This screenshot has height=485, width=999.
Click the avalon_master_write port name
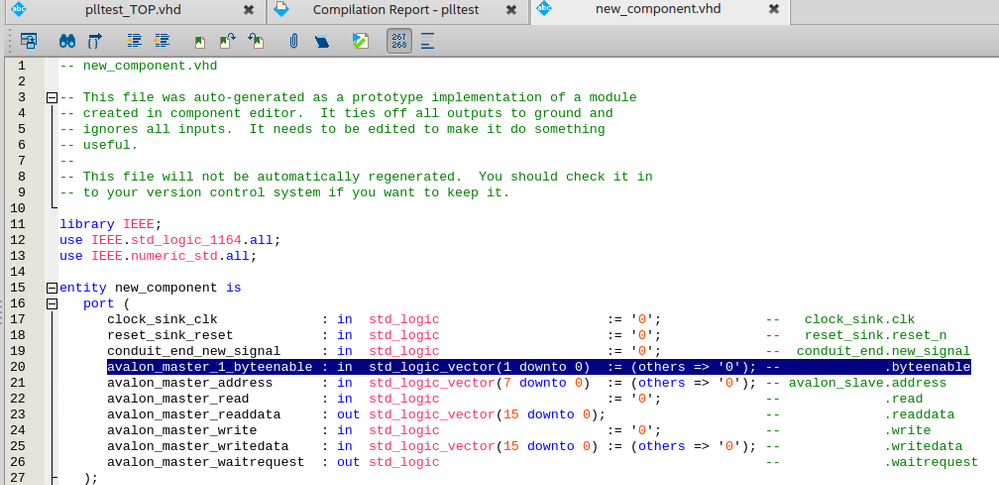[182, 430]
